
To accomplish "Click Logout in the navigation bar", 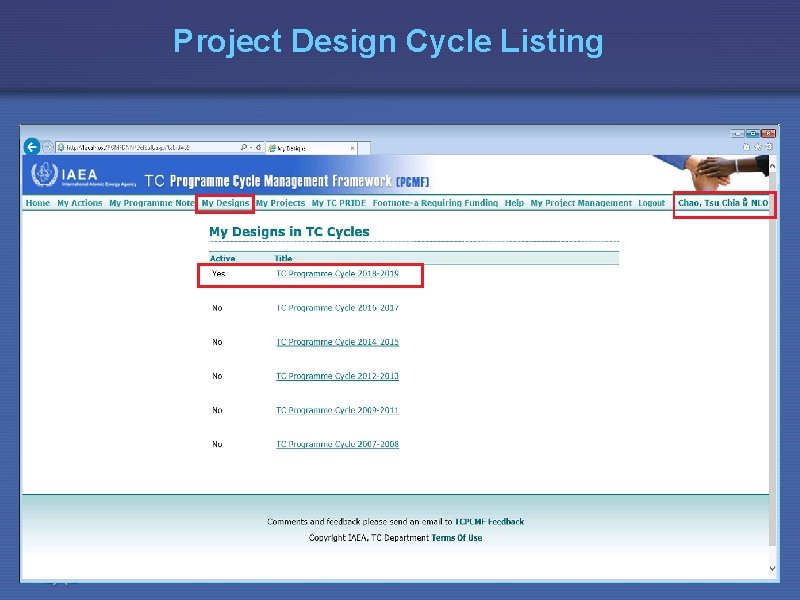I will (x=652, y=203).
